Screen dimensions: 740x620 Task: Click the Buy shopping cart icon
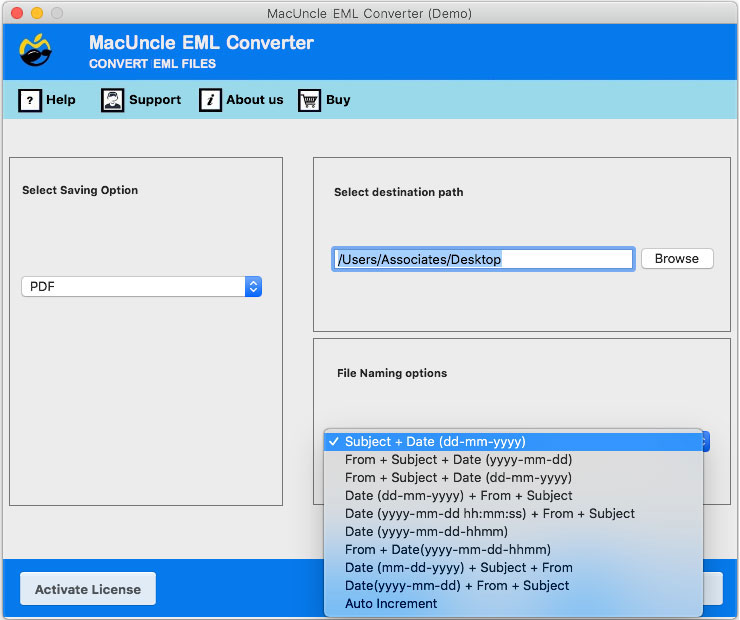coord(309,100)
